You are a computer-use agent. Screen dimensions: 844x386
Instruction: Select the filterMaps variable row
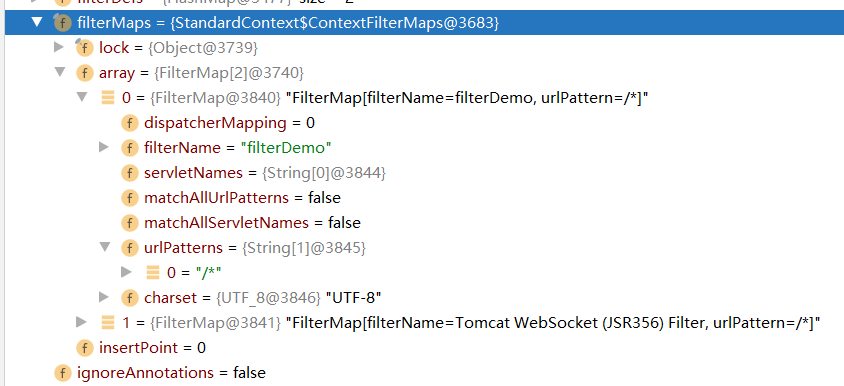coord(424,23)
